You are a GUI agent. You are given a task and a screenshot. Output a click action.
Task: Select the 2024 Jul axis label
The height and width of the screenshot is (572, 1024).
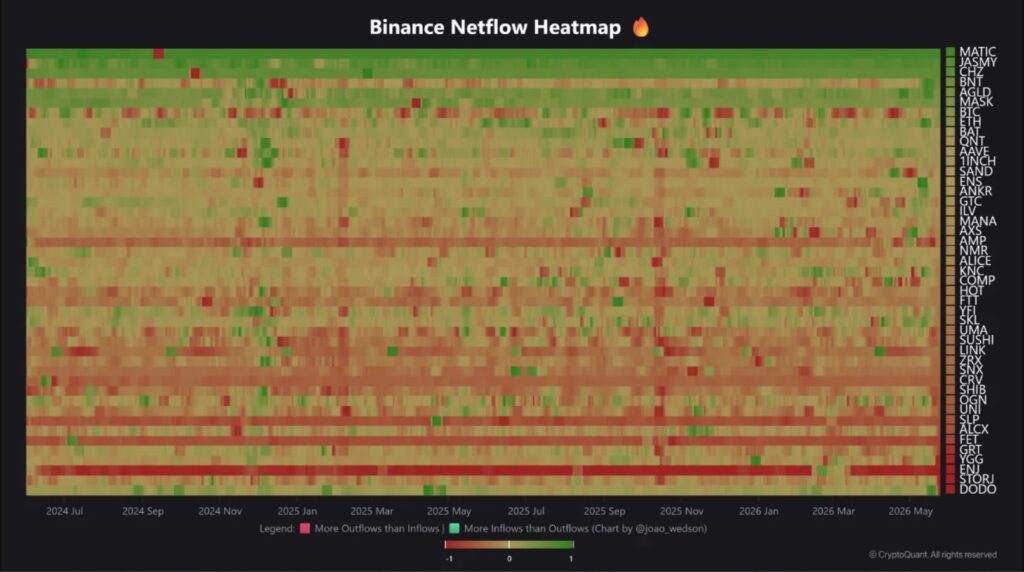64,511
